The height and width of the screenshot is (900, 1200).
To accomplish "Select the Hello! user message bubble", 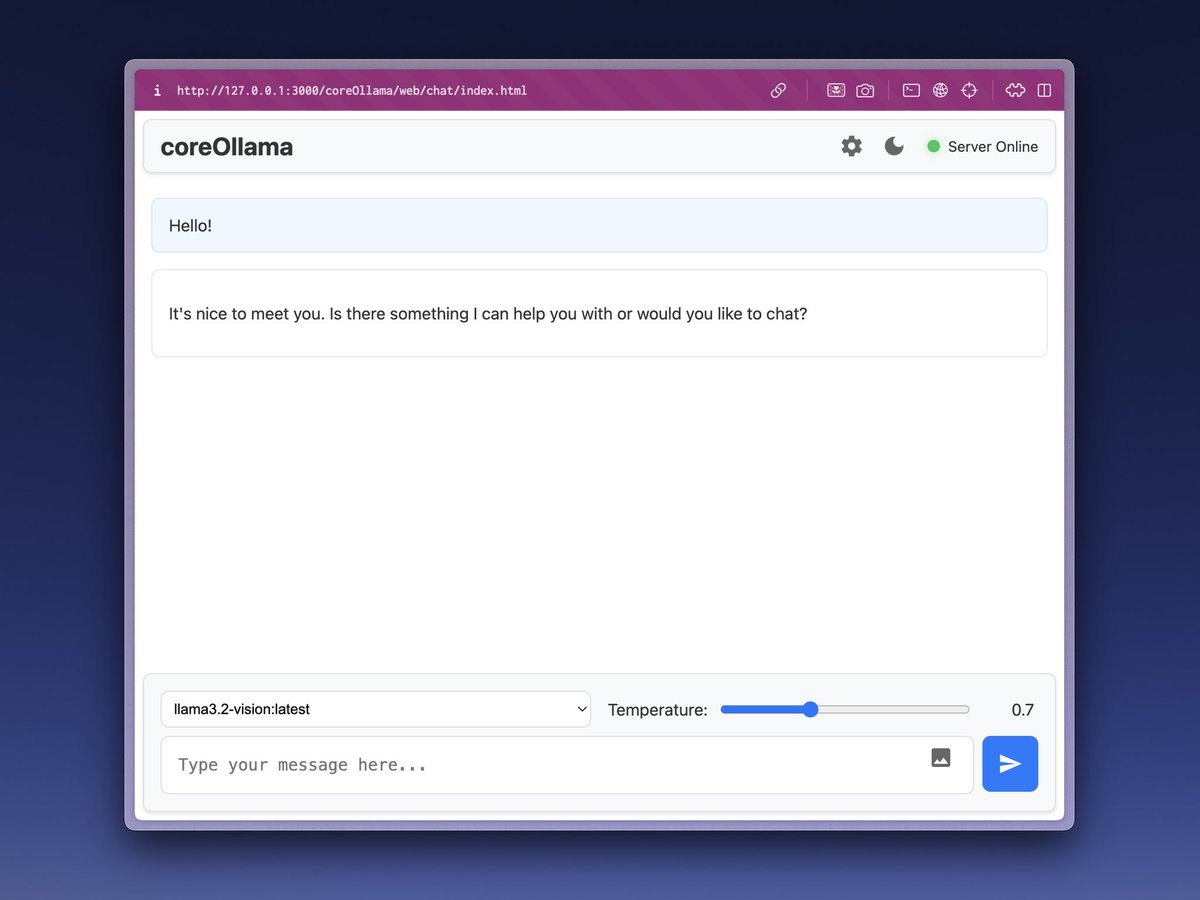I will click(x=599, y=225).
